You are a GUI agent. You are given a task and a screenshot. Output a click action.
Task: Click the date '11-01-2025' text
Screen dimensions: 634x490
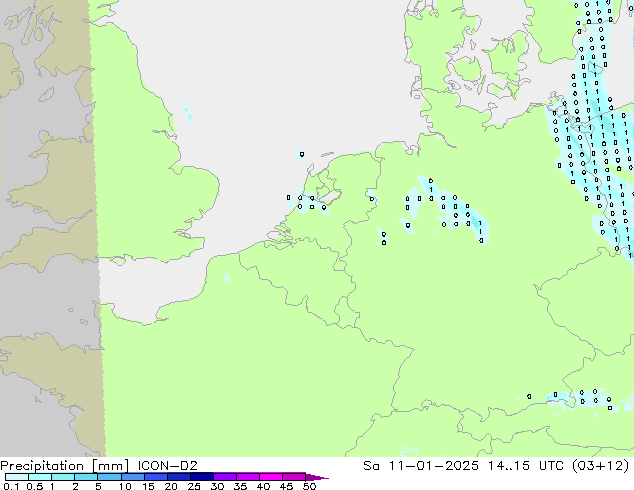433,466
